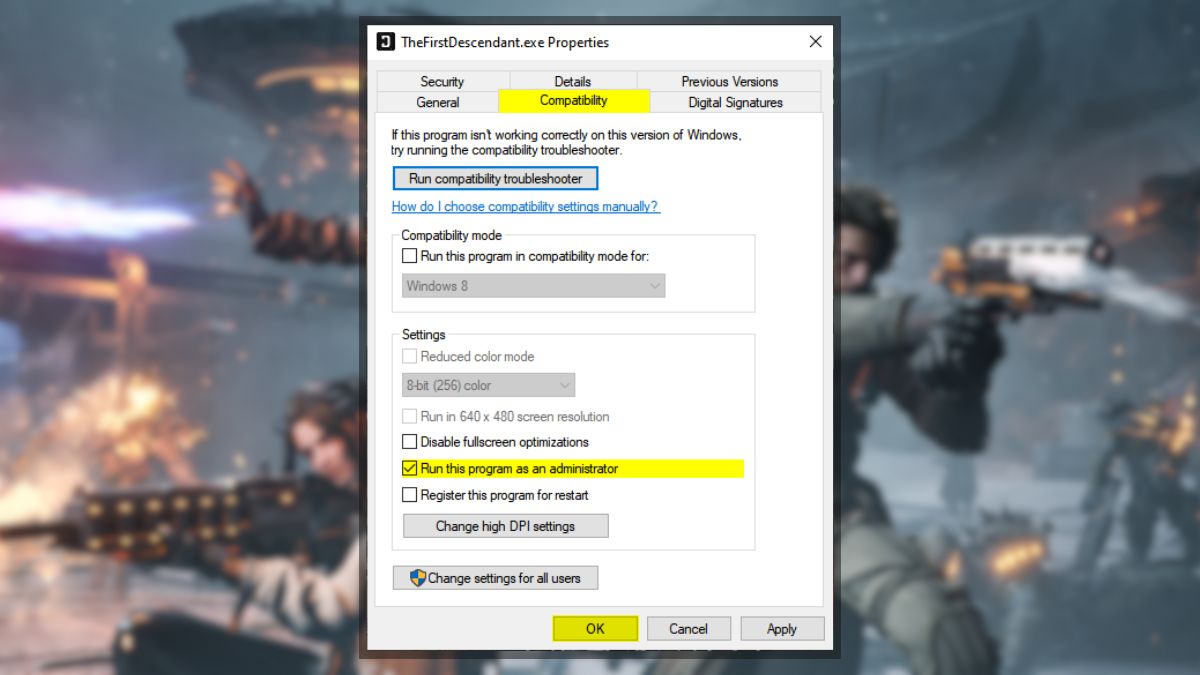Click the 'TheFirstDescendant.exe Properties' title text
Image resolution: width=1200 pixels, height=675 pixels.
505,42
